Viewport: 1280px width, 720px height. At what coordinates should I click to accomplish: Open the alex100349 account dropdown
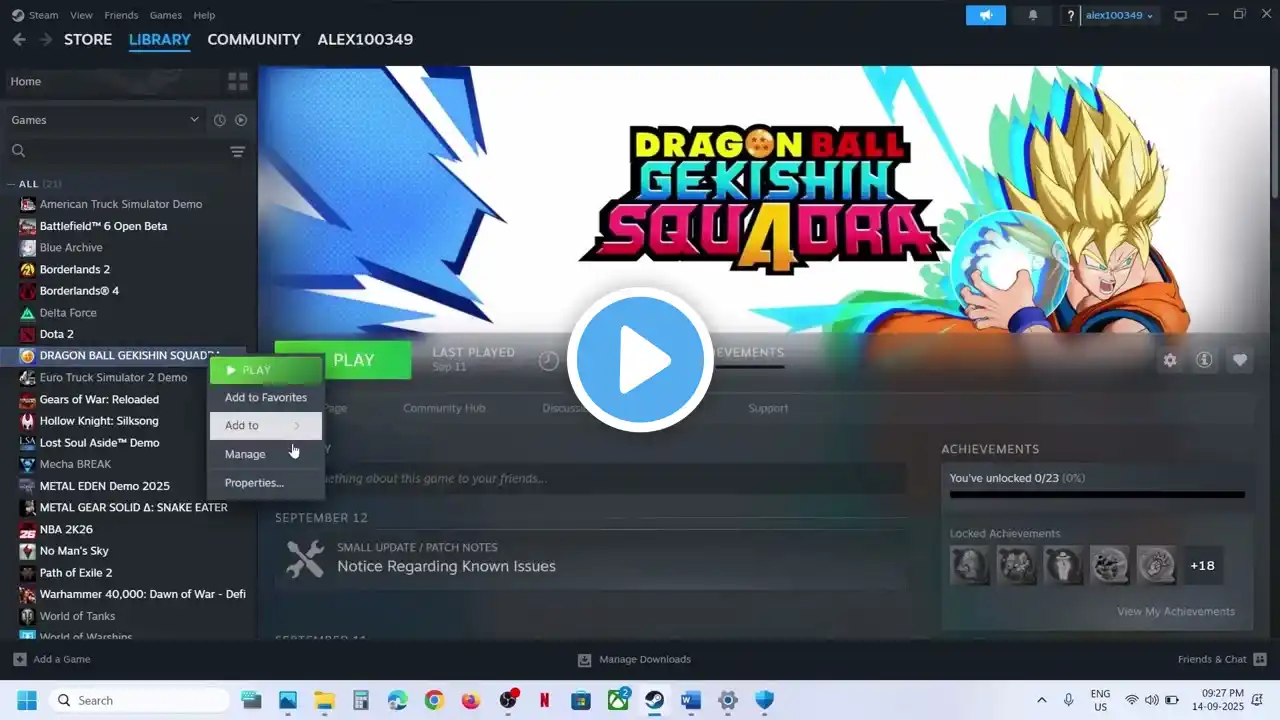(1120, 15)
